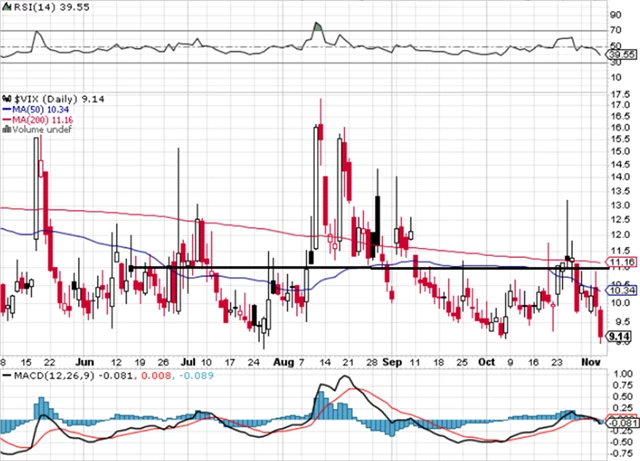Click the Volume undef legend entry
The height and width of the screenshot is (461, 640).
click(x=38, y=128)
